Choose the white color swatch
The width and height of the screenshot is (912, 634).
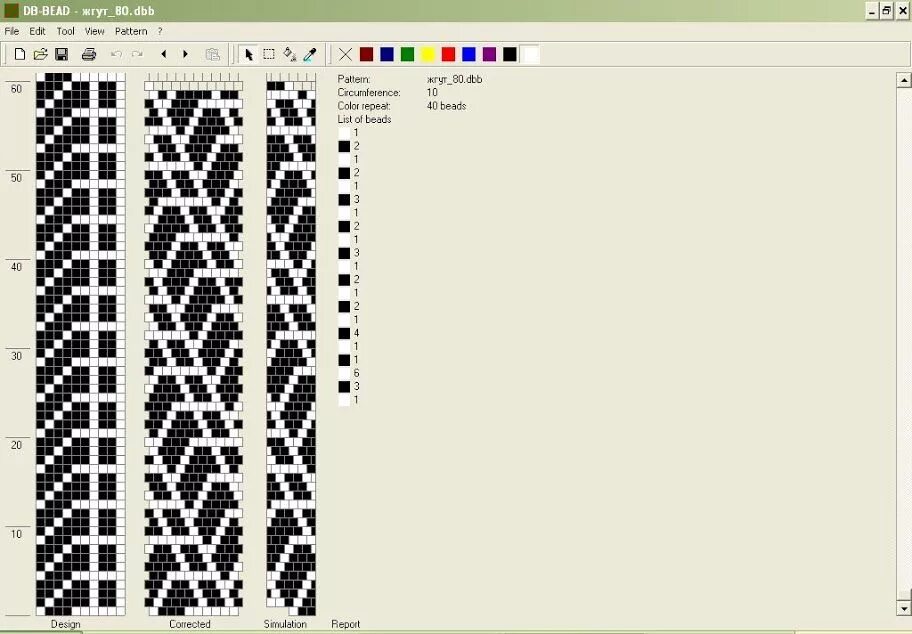530,55
